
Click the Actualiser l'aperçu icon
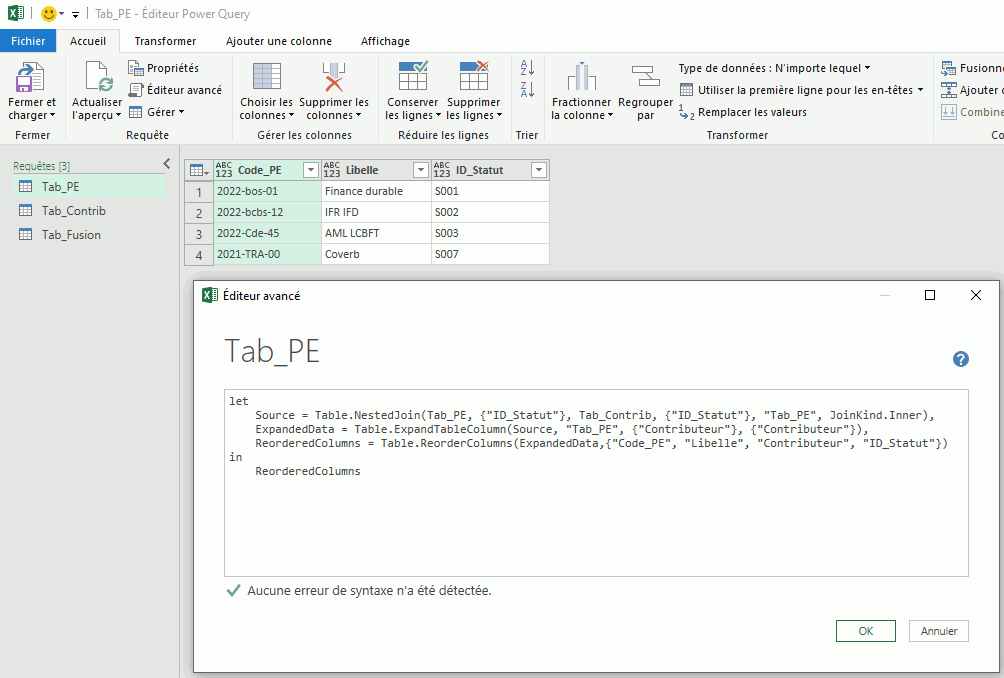tap(97, 77)
